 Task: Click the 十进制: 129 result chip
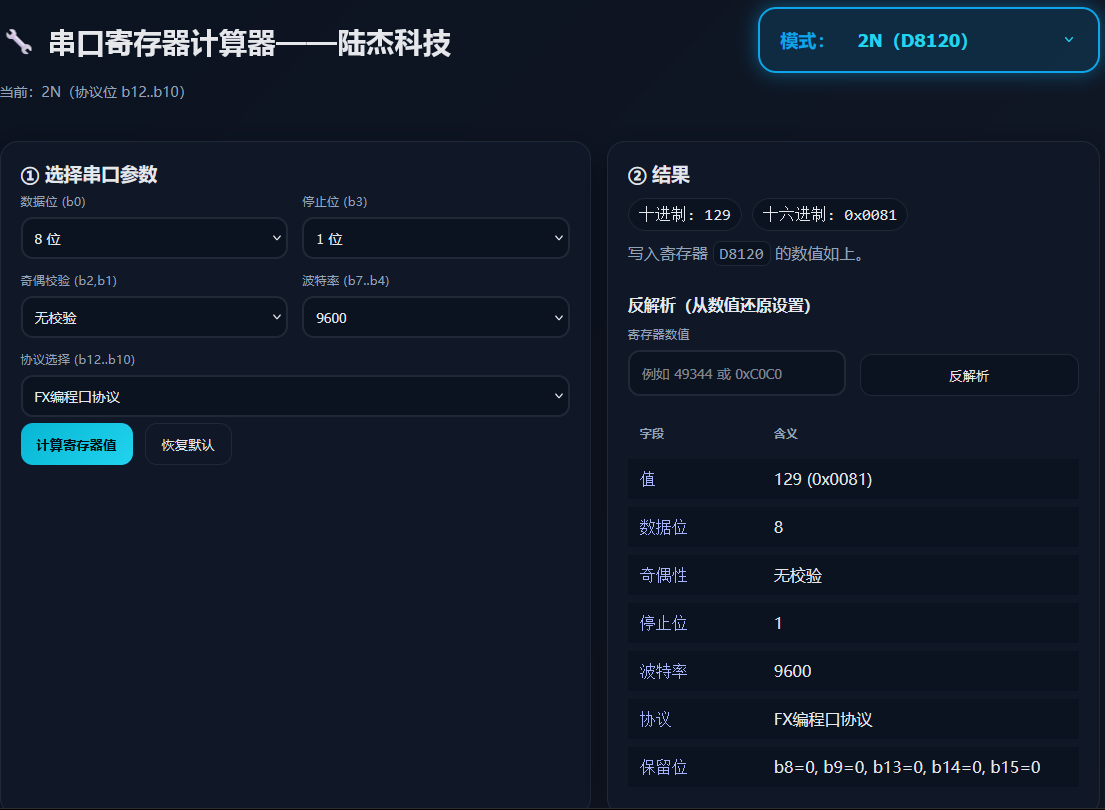coord(685,215)
